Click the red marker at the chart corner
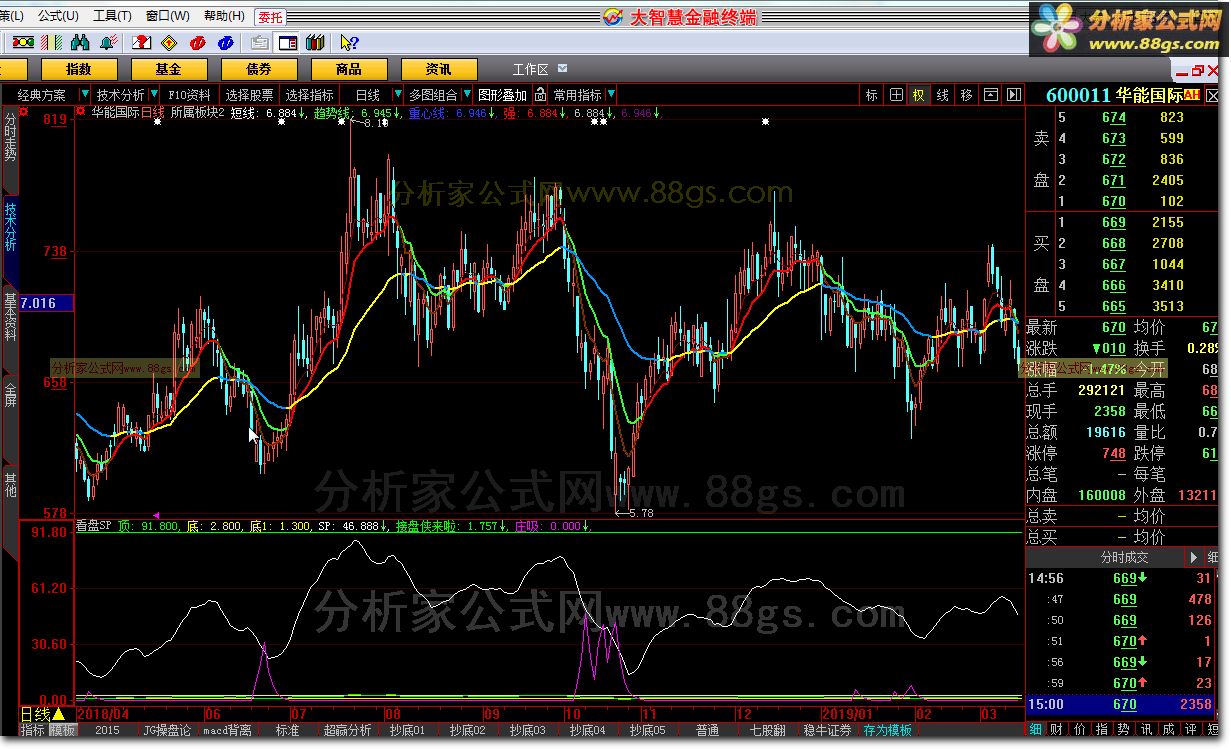This screenshot has height=749, width=1231. 80,111
